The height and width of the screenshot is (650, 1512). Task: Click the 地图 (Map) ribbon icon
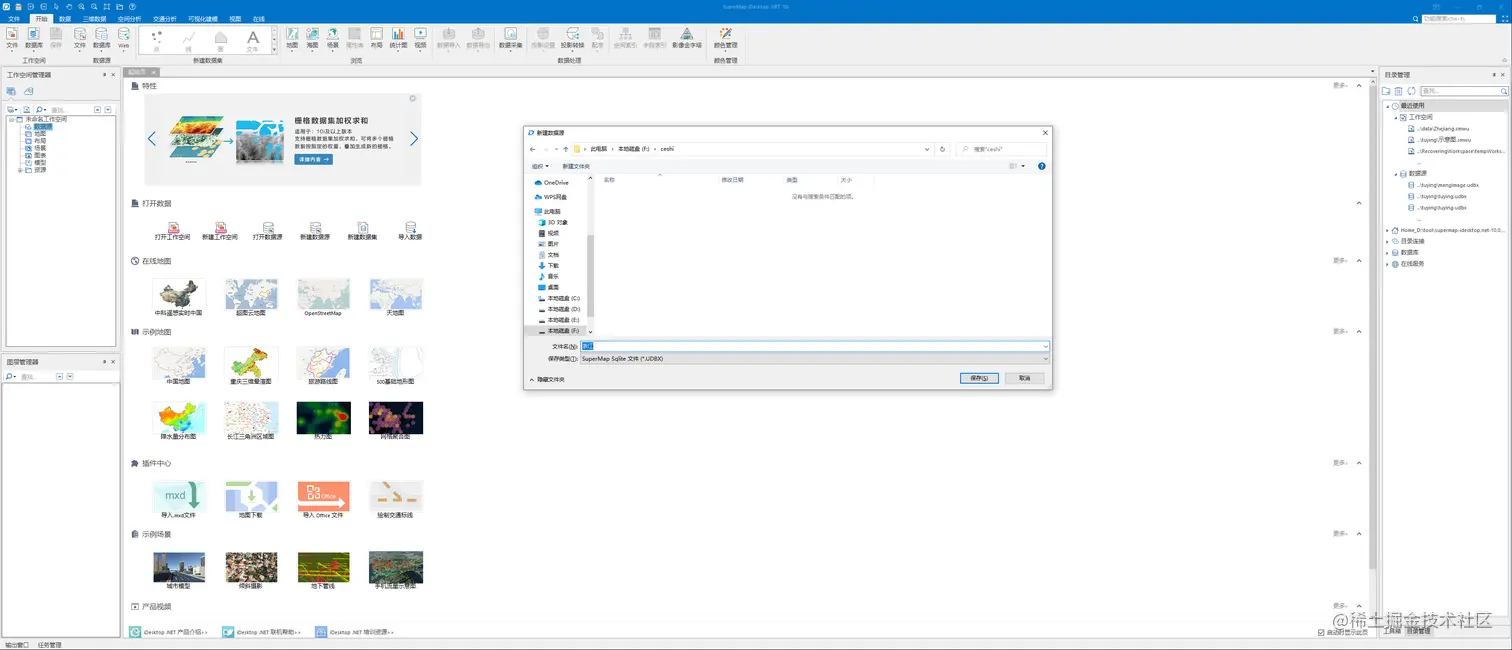(292, 37)
